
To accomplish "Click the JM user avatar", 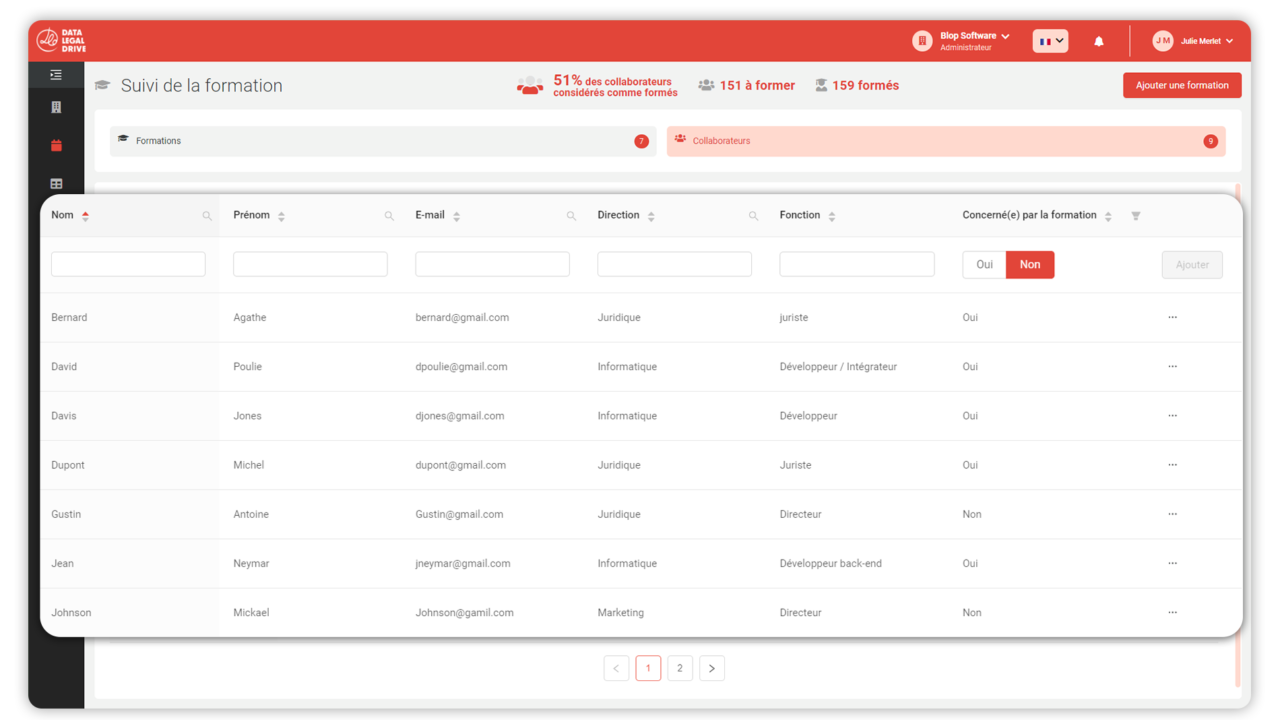I will pyautogui.click(x=1162, y=41).
